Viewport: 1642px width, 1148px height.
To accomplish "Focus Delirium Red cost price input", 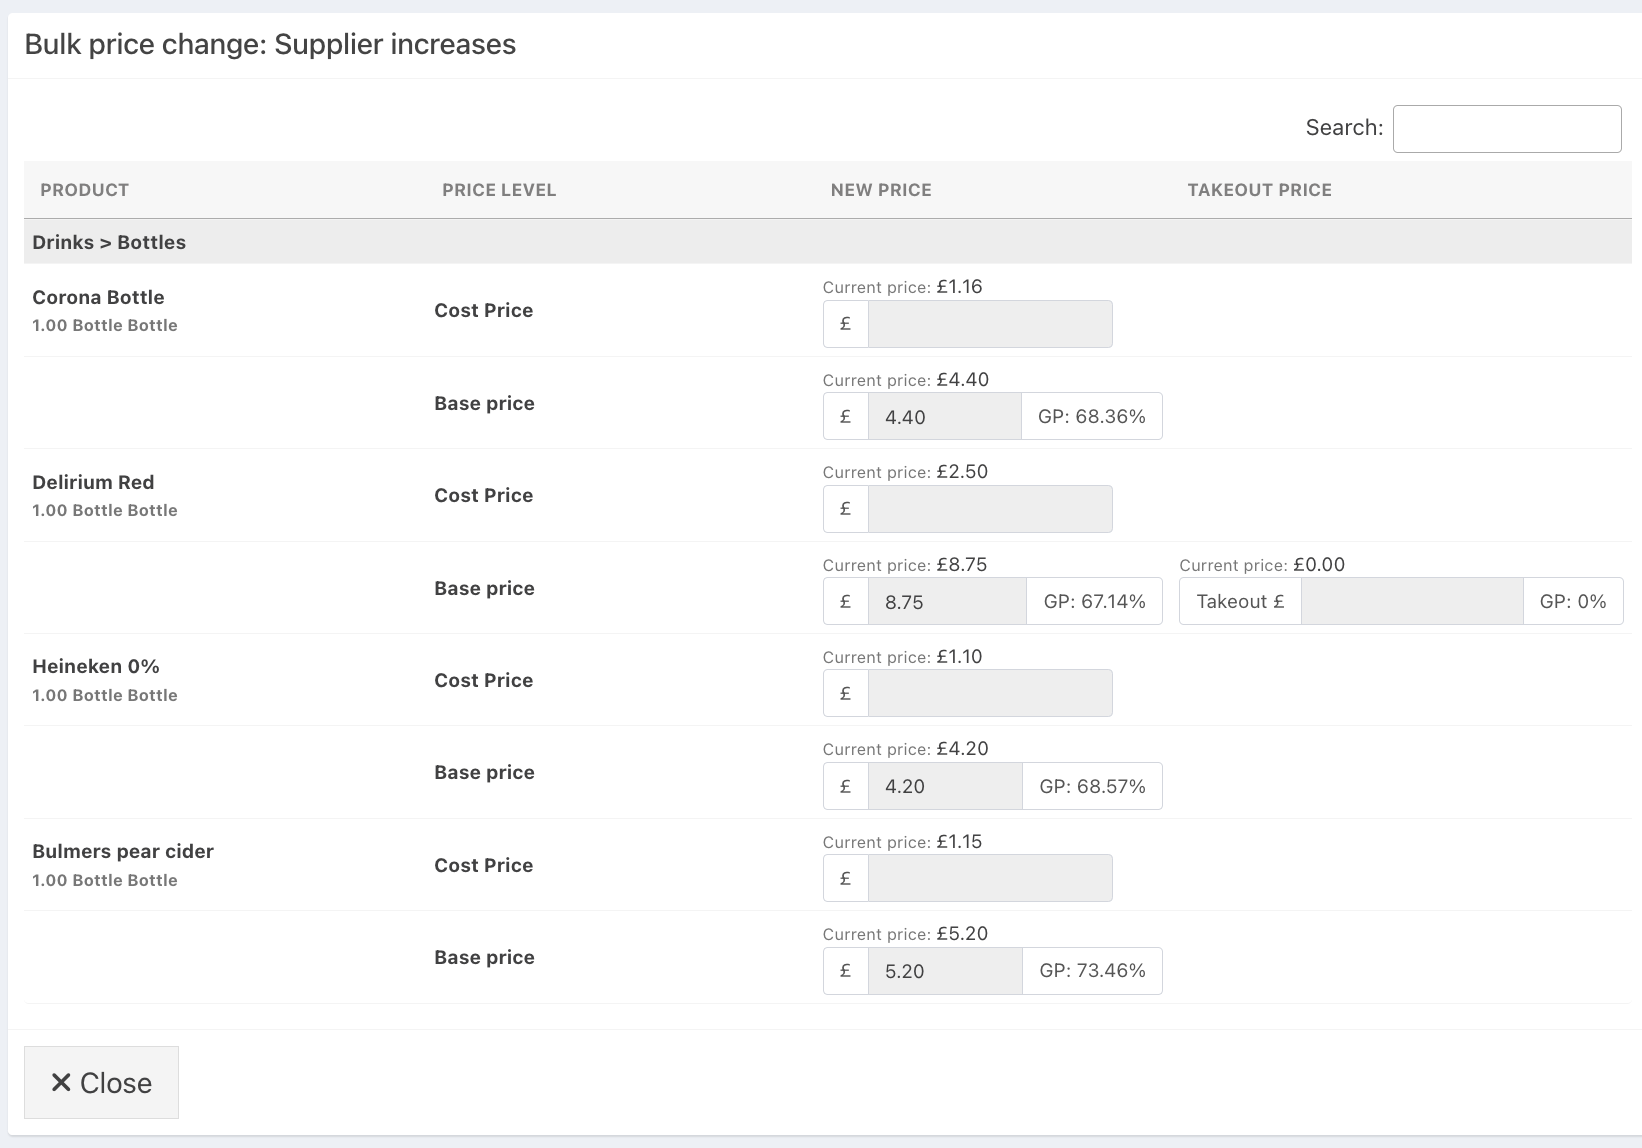I will (x=990, y=509).
